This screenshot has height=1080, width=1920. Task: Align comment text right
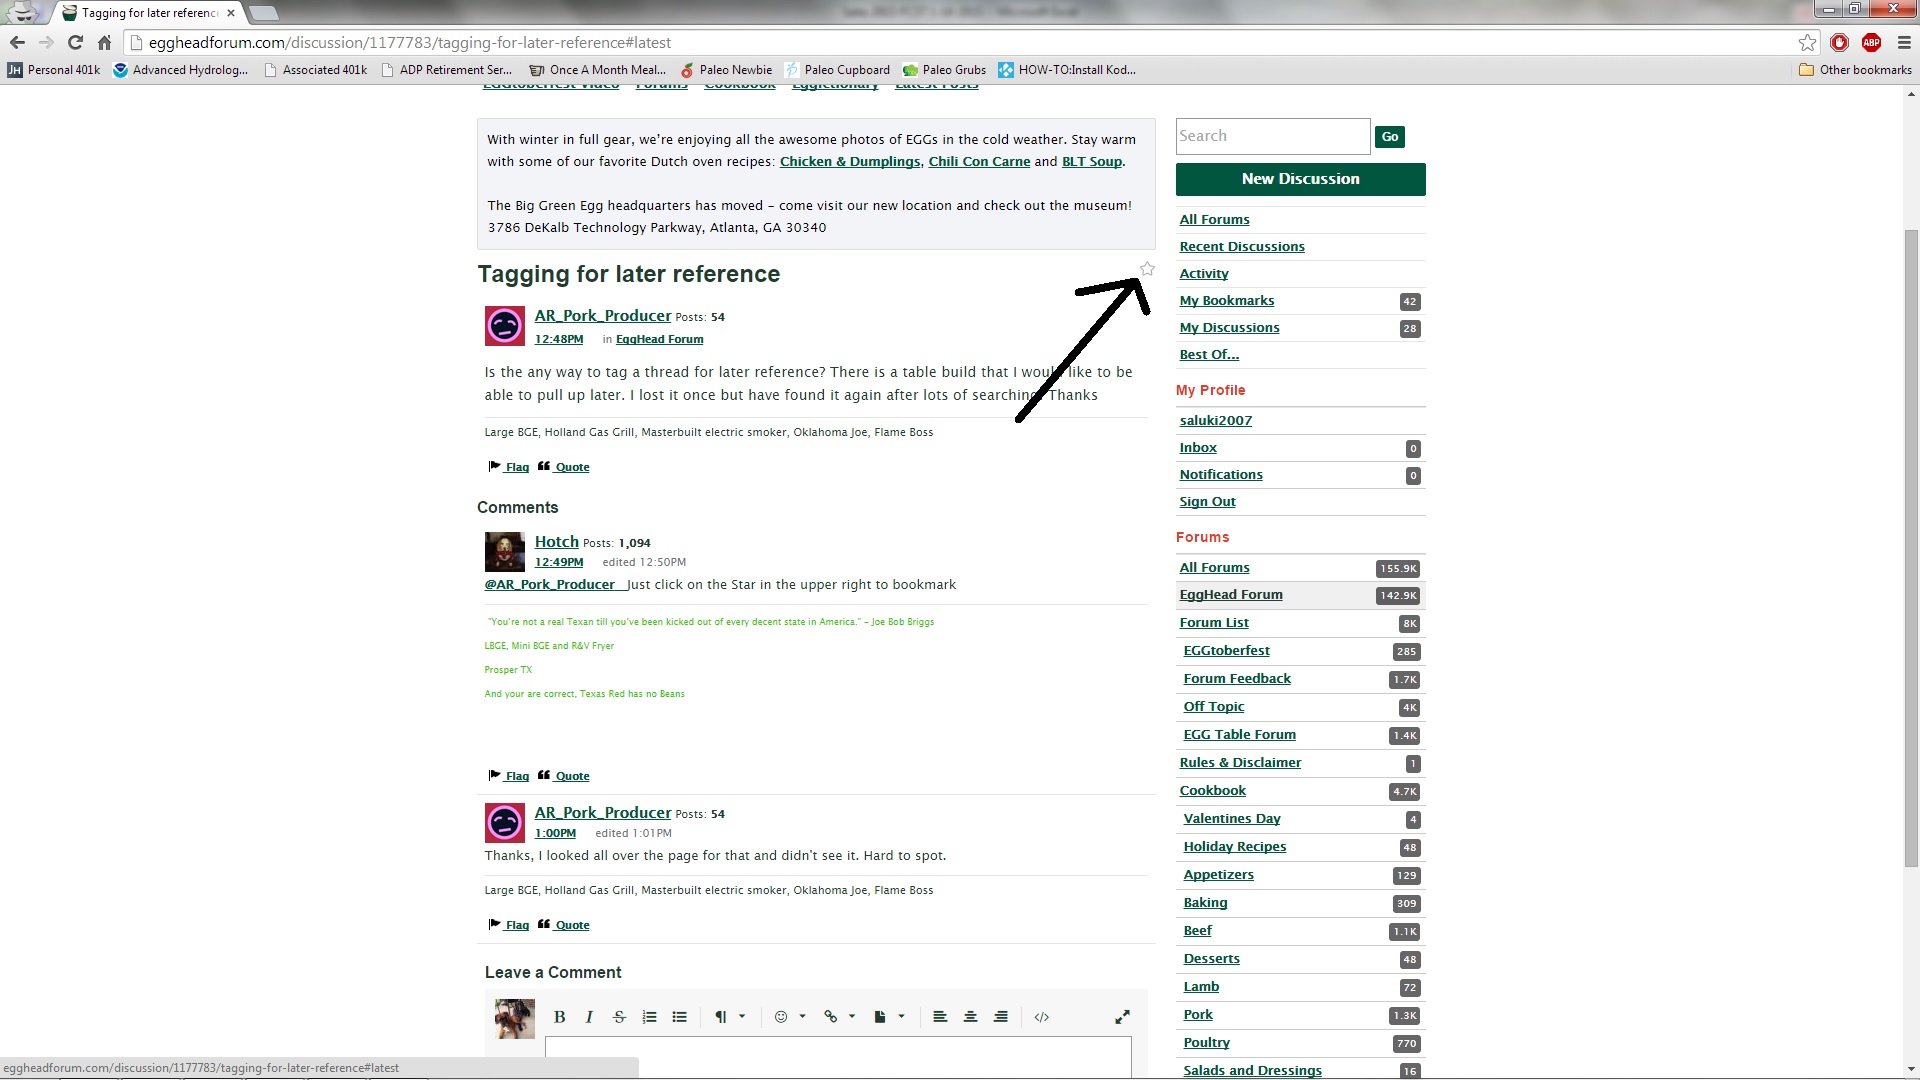coord(1000,1017)
